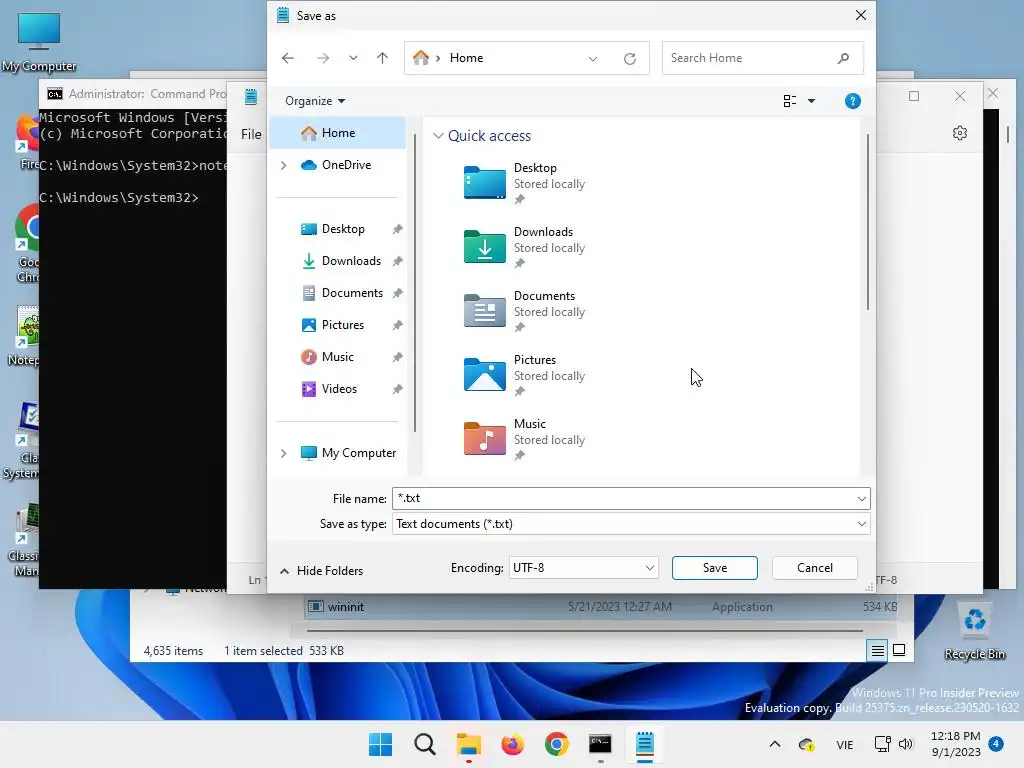Expand the My Computer tree node
Viewport: 1024px width, 768px height.
point(283,453)
